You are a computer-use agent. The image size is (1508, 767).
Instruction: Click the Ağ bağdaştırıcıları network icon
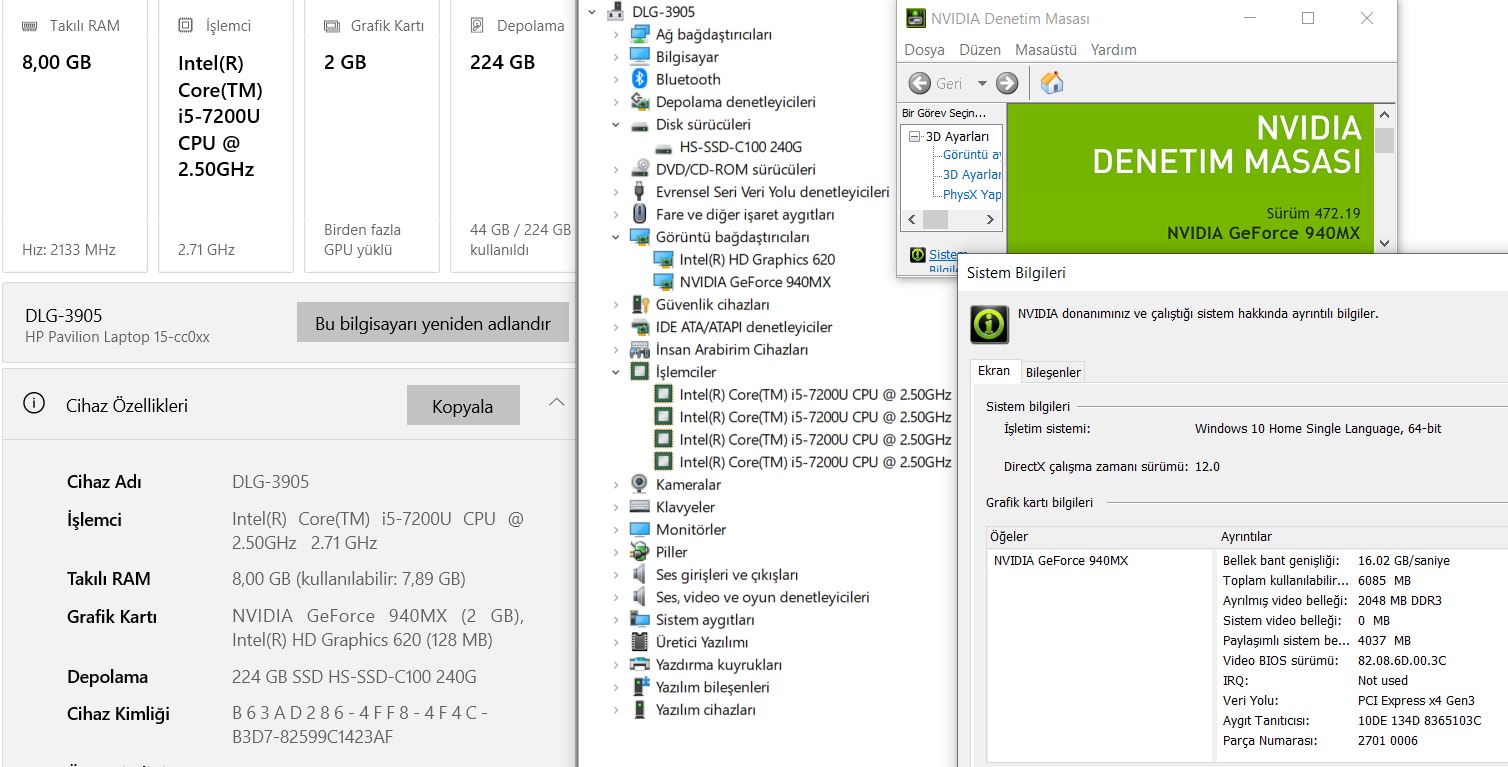pos(640,34)
